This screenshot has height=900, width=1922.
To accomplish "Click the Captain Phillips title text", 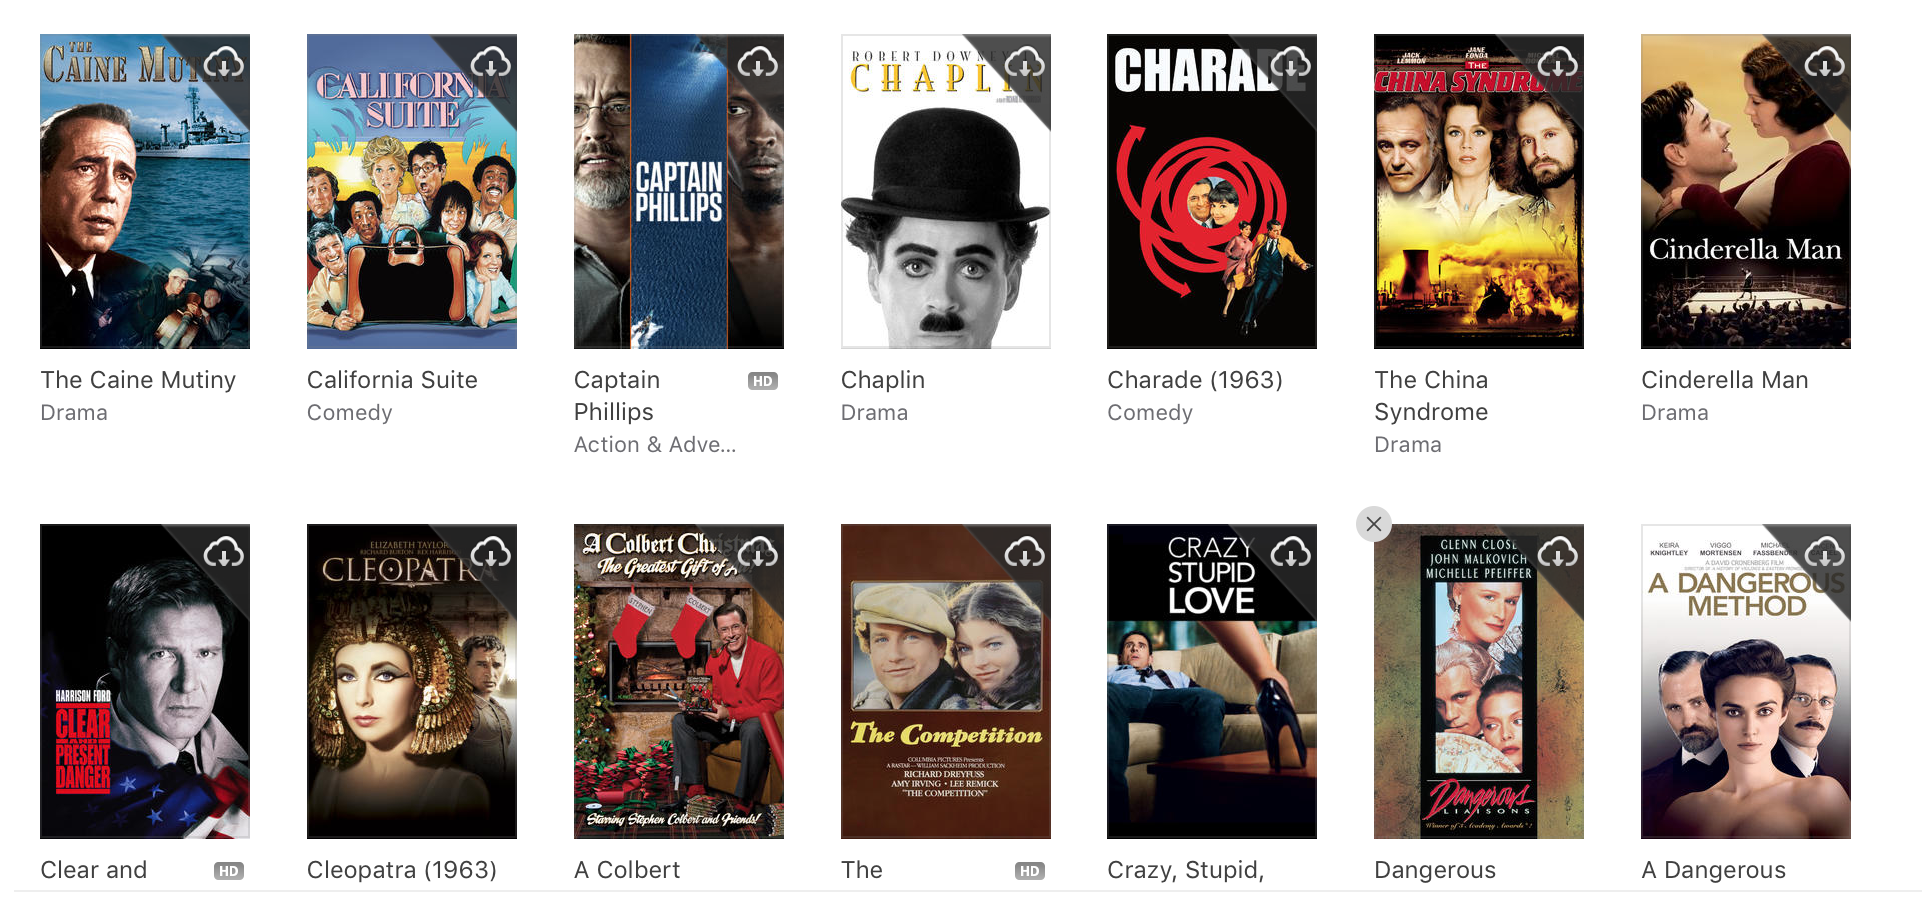I will (617, 396).
